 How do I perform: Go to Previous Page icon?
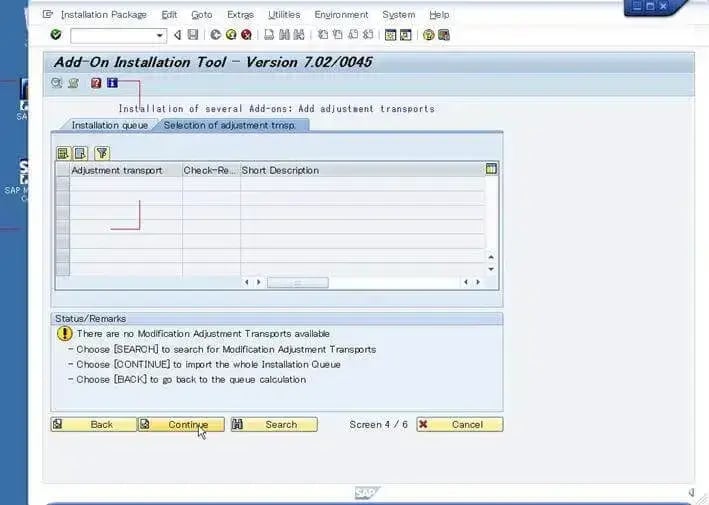click(338, 35)
